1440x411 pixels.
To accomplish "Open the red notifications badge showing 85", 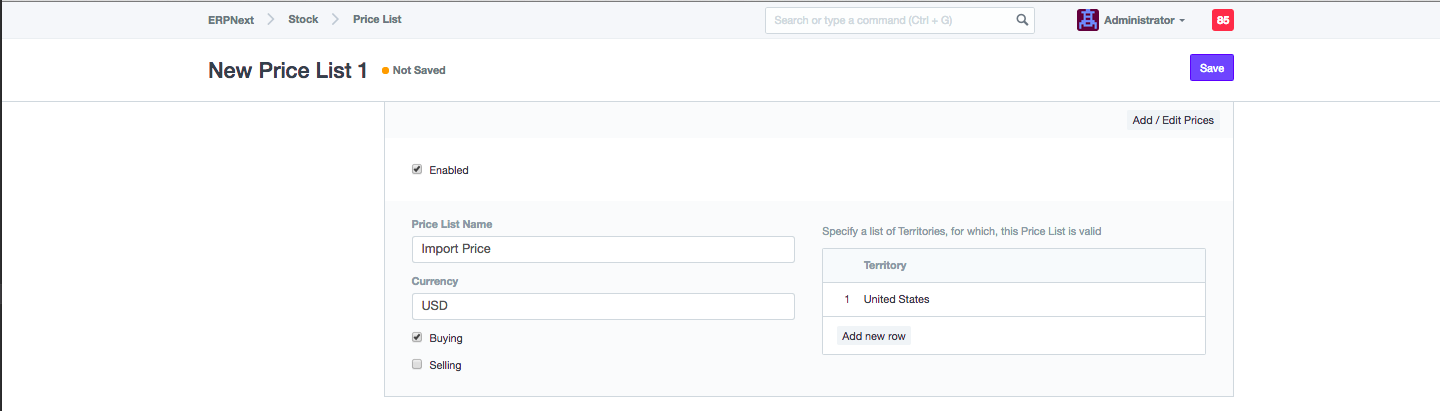I will tap(1222, 20).
